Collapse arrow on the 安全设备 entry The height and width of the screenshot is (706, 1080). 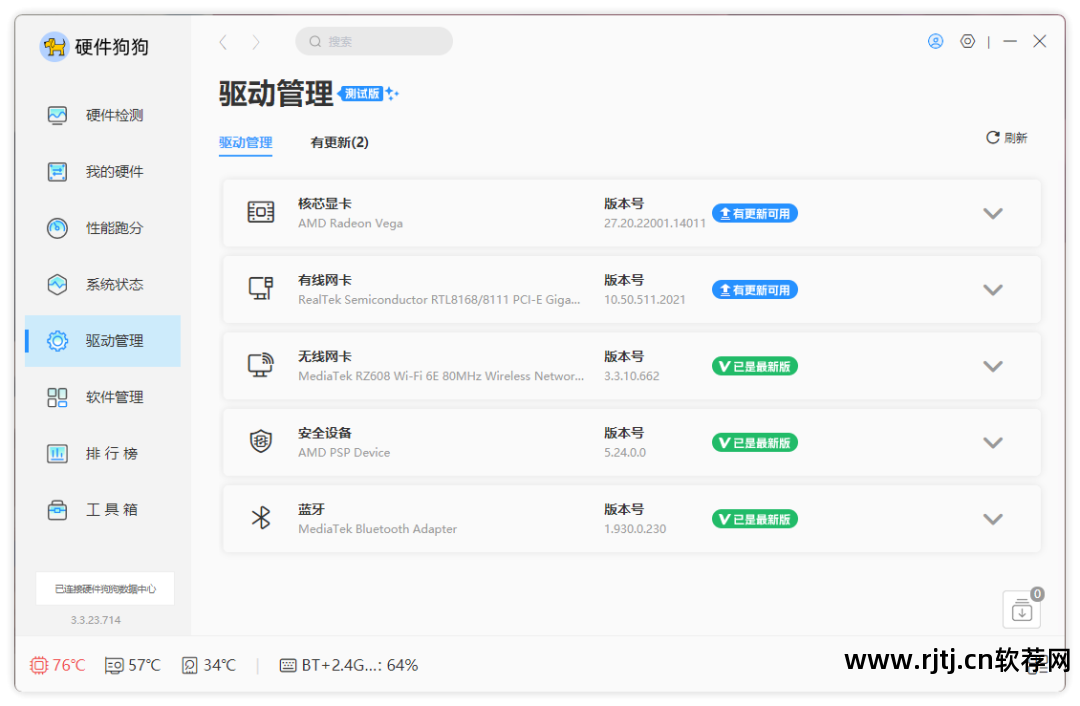click(x=993, y=442)
